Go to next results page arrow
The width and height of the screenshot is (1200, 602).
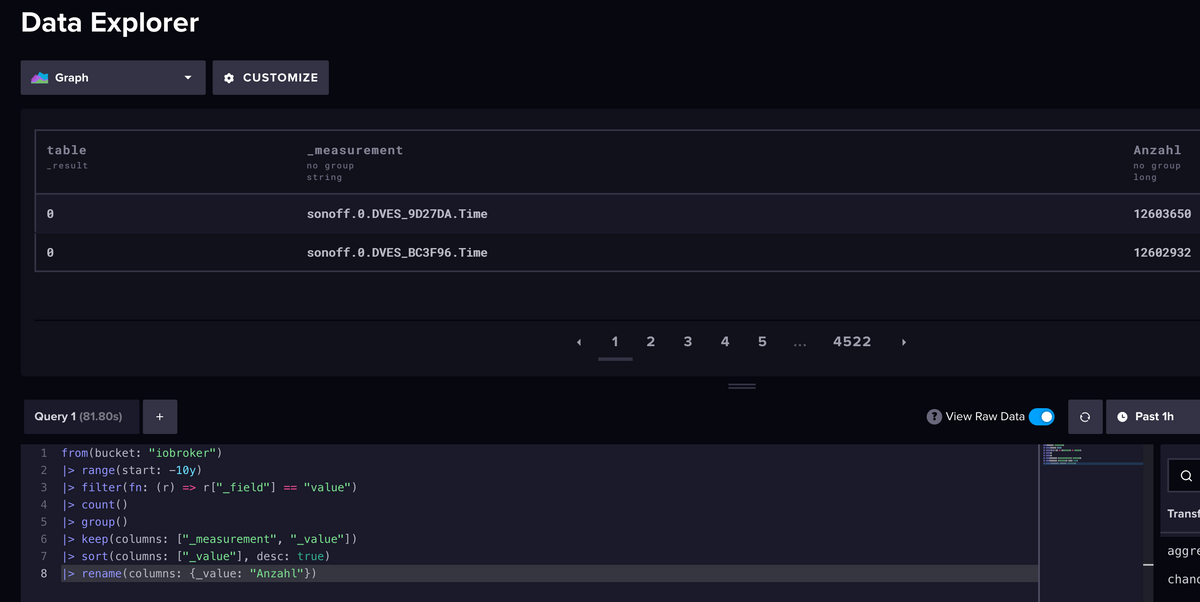point(904,342)
